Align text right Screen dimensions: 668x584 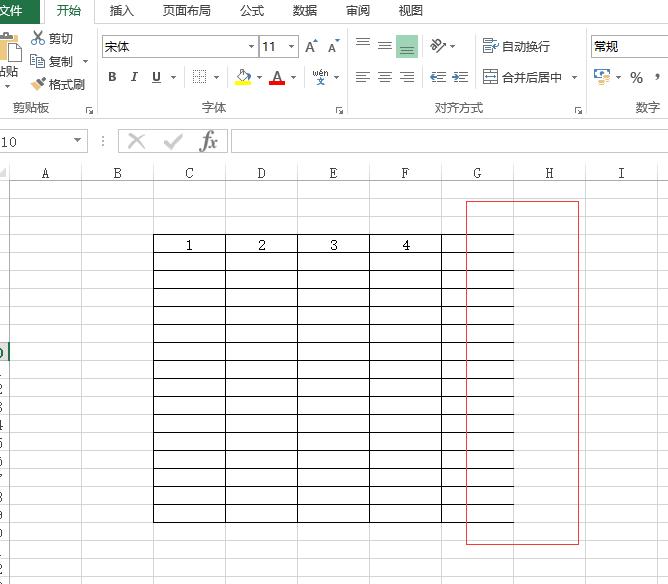pos(407,77)
